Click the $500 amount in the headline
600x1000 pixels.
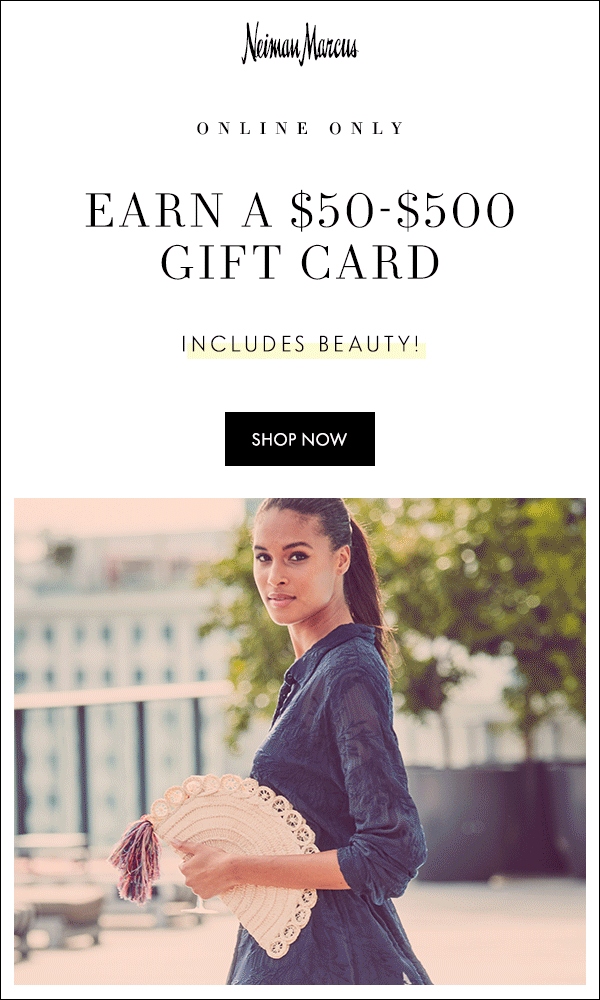pyautogui.click(x=455, y=210)
